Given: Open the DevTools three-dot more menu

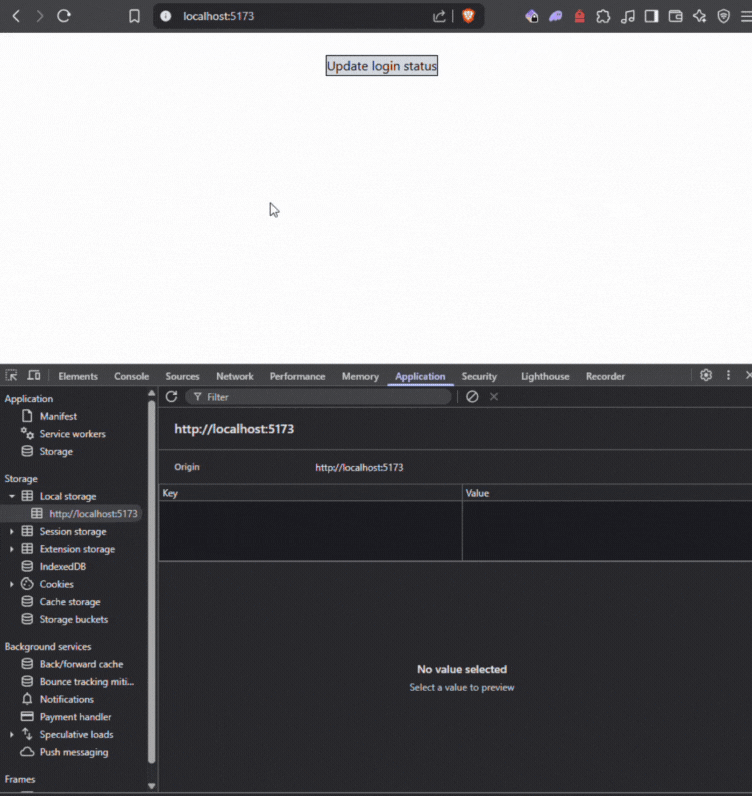Looking at the screenshot, I should pyautogui.click(x=728, y=375).
